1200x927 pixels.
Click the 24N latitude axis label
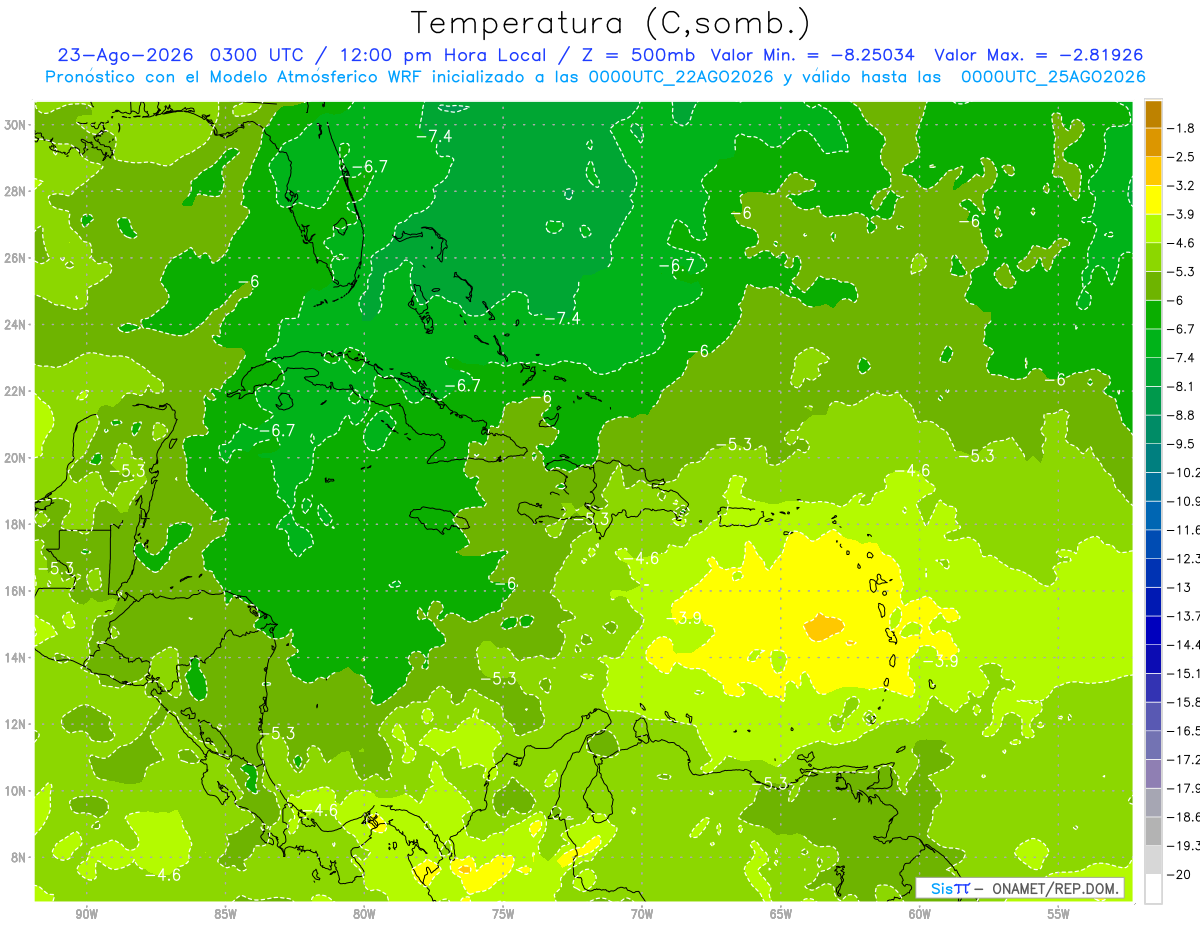coord(15,325)
